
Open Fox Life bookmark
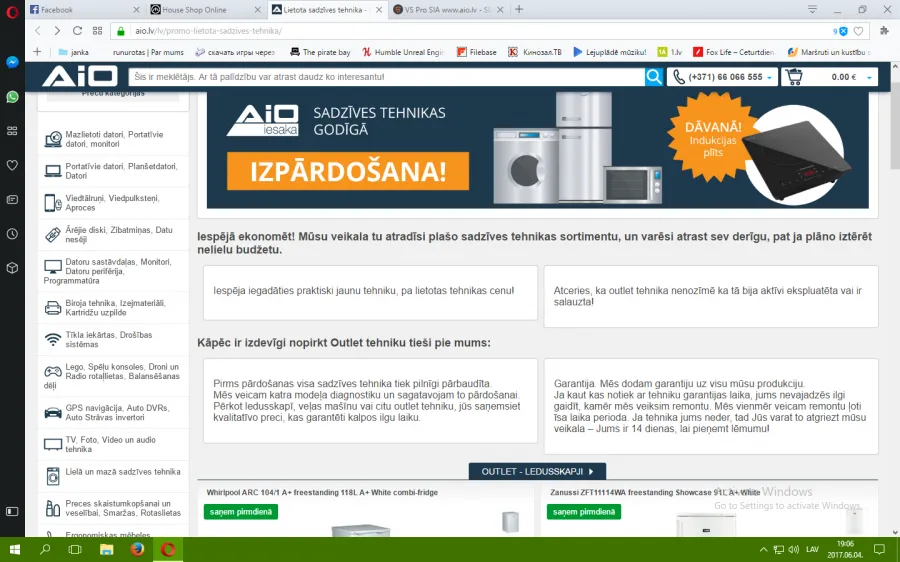[734, 52]
